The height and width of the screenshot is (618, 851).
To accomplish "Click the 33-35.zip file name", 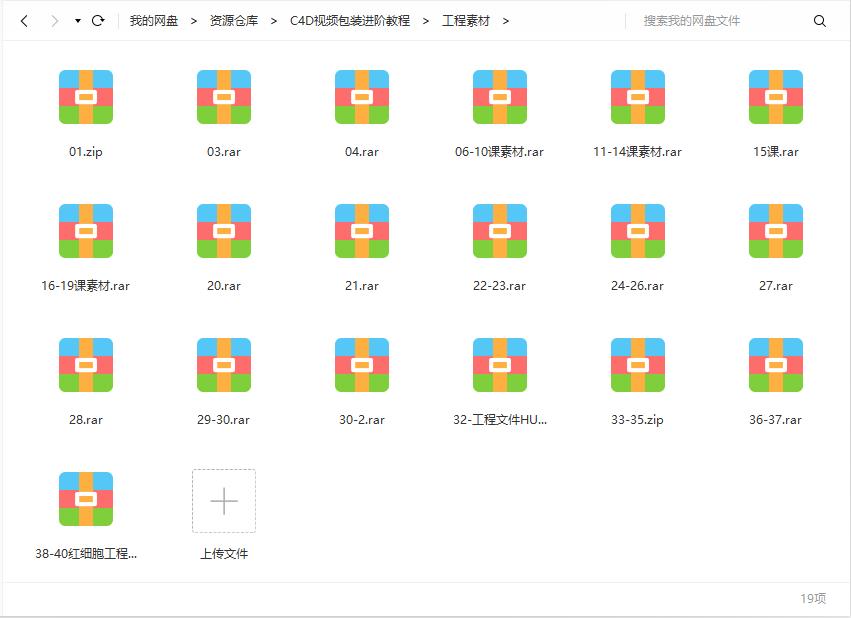I will pos(637,419).
